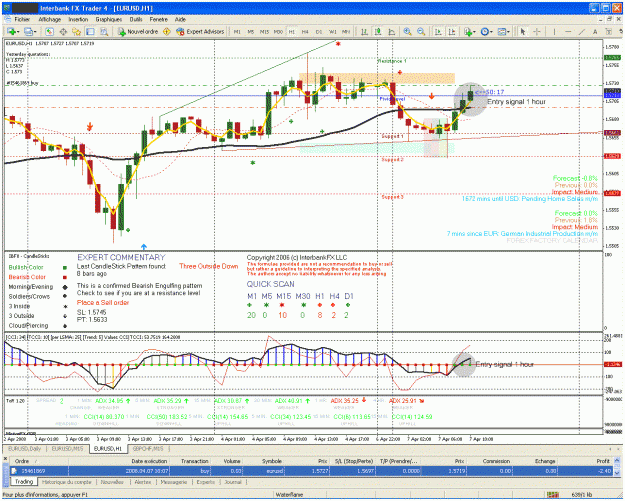Switch to line chart icon
The image size is (625, 501).
coord(391,31)
